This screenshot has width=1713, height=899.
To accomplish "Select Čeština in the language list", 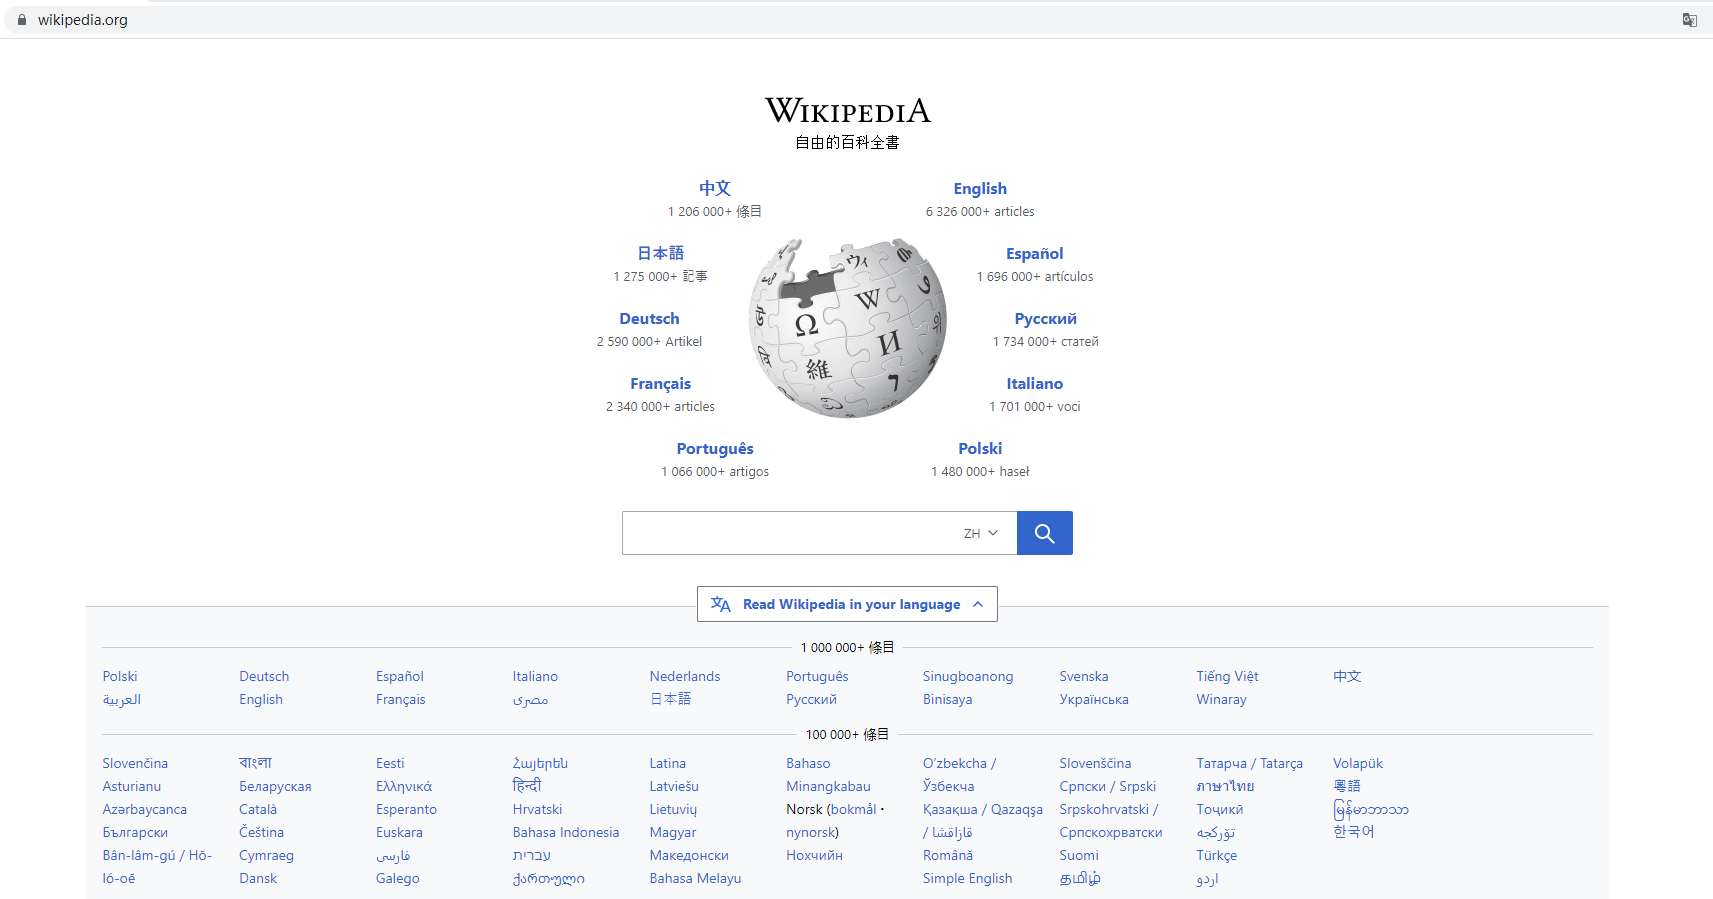I will click(261, 833).
